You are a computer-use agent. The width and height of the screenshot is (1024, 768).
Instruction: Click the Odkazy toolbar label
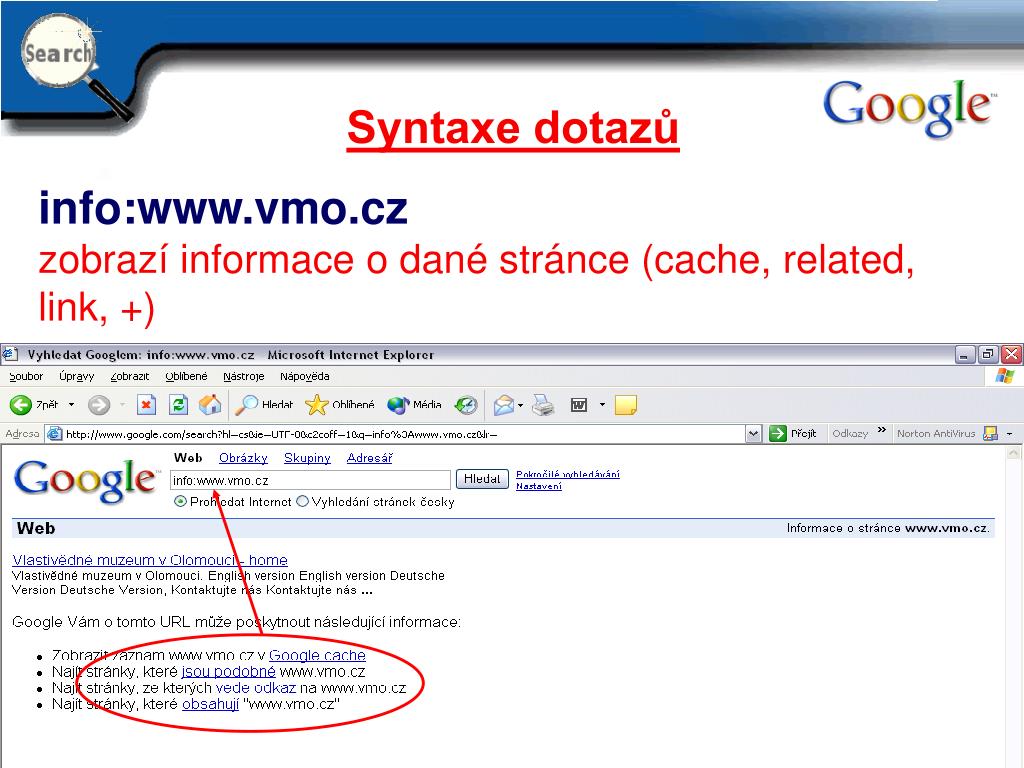[850, 433]
